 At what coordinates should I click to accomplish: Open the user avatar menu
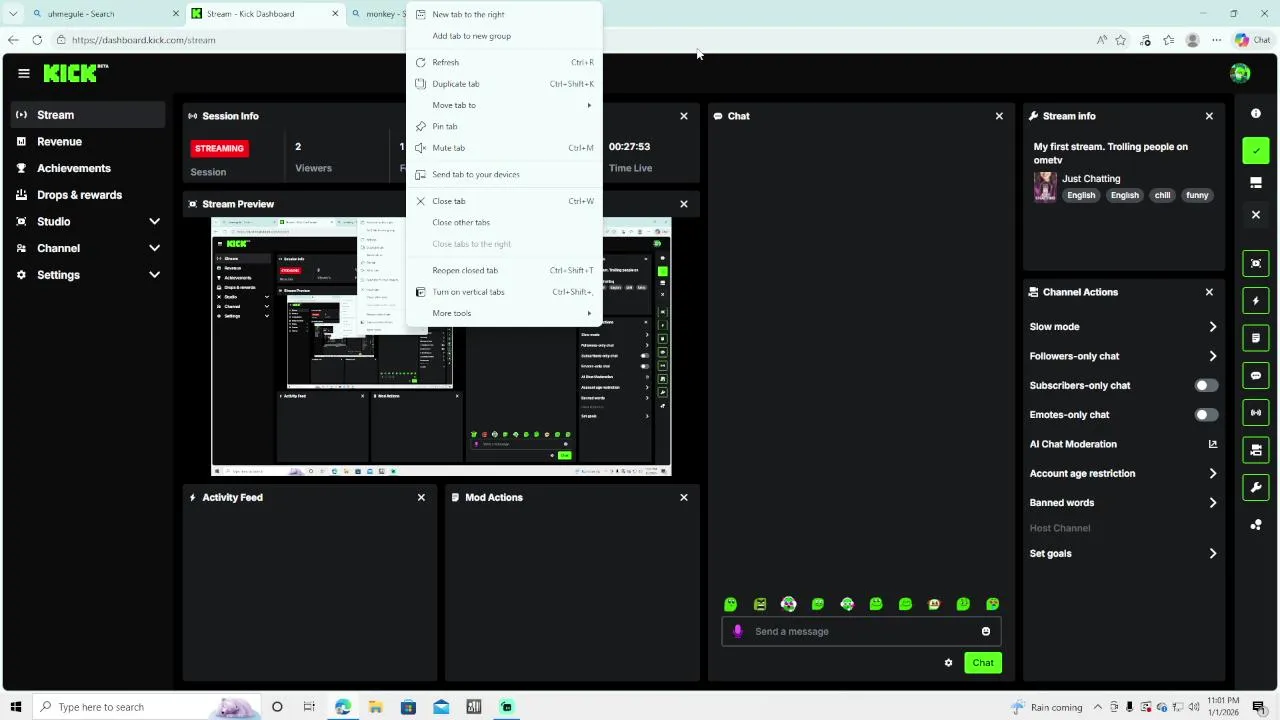[x=1240, y=73]
